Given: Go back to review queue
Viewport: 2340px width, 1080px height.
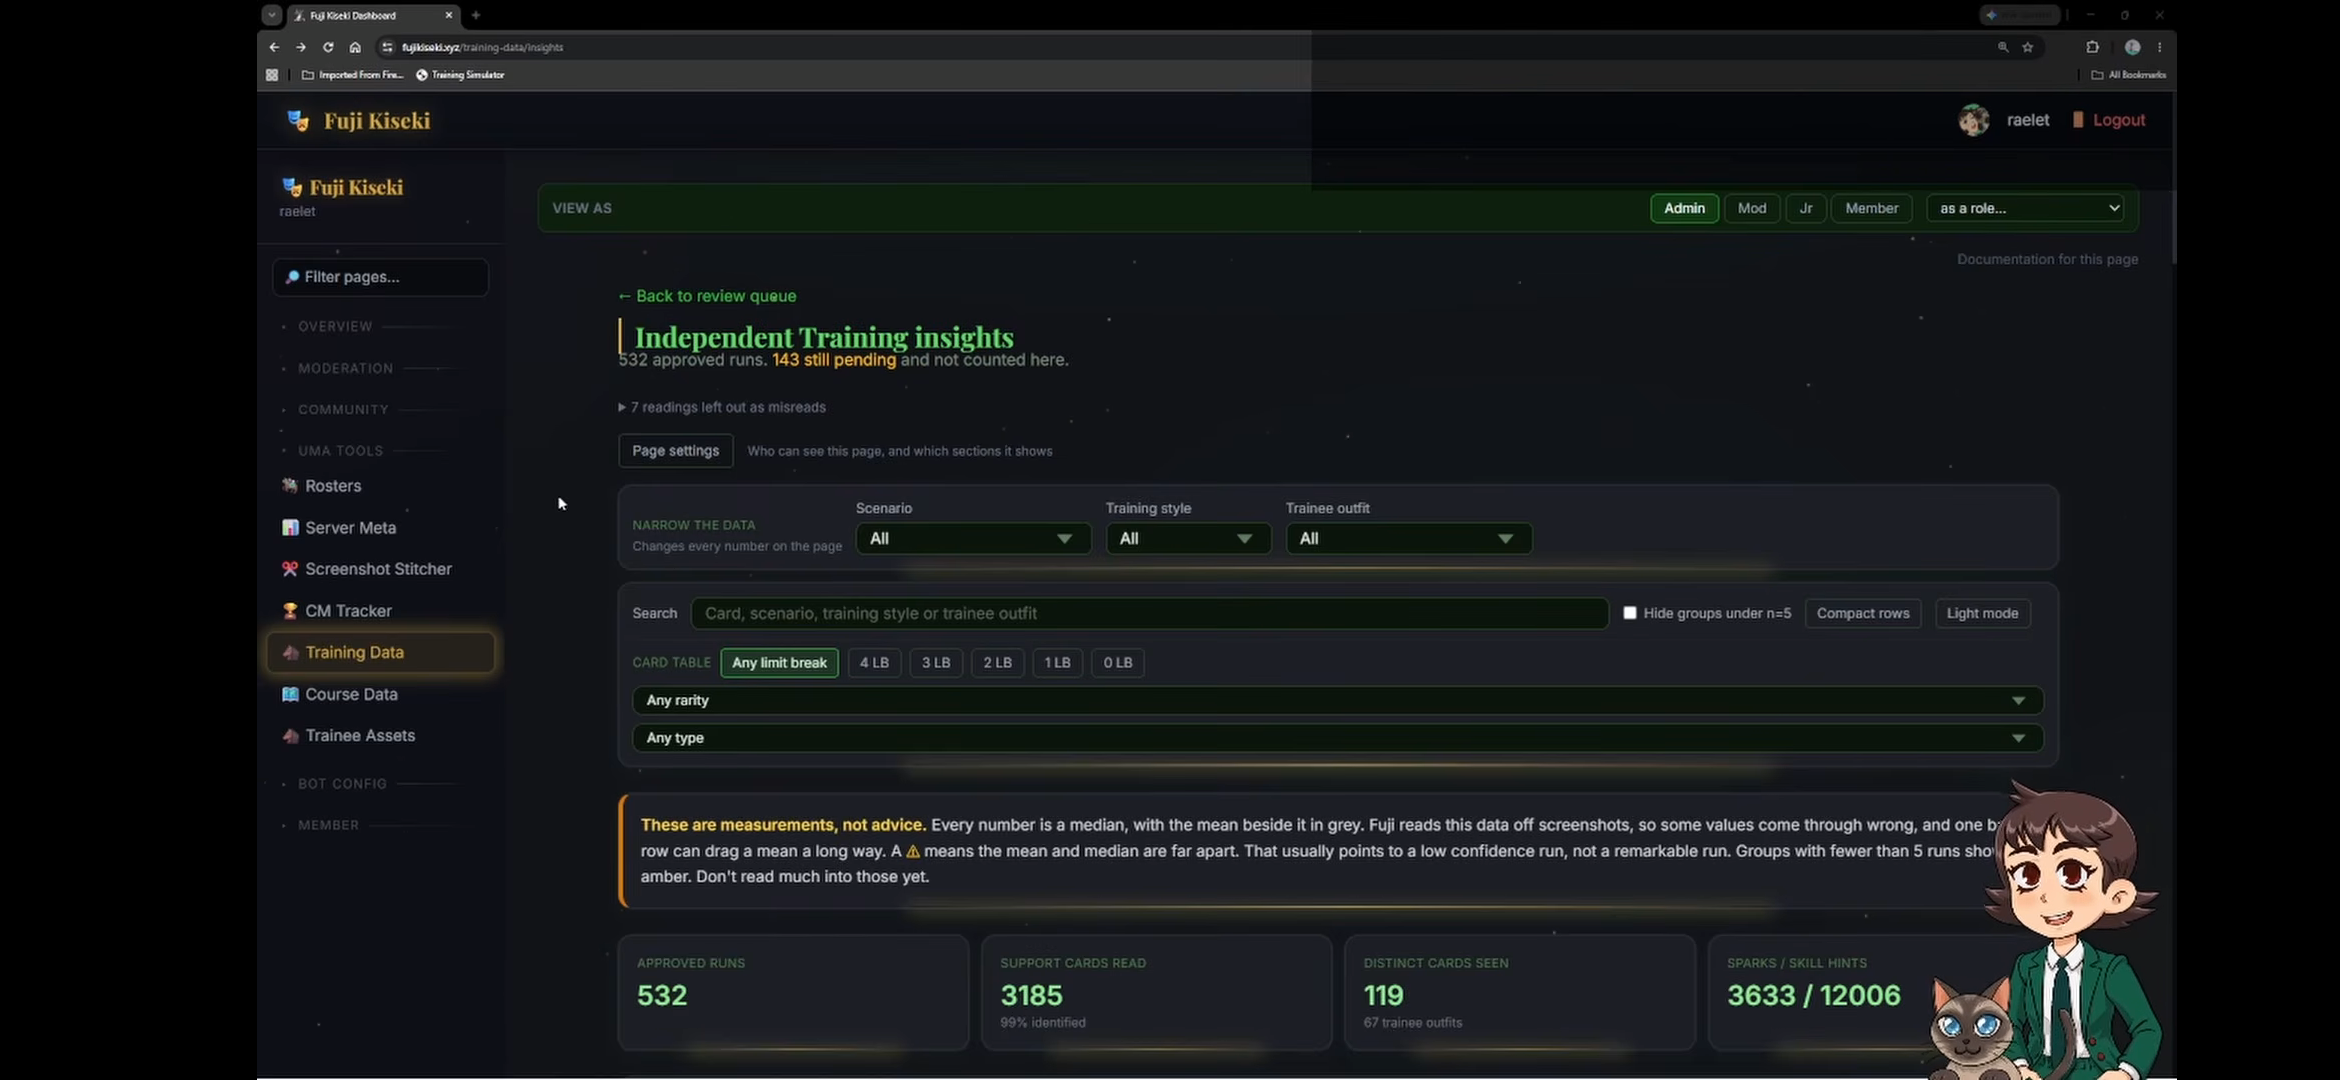Looking at the screenshot, I should pos(707,296).
